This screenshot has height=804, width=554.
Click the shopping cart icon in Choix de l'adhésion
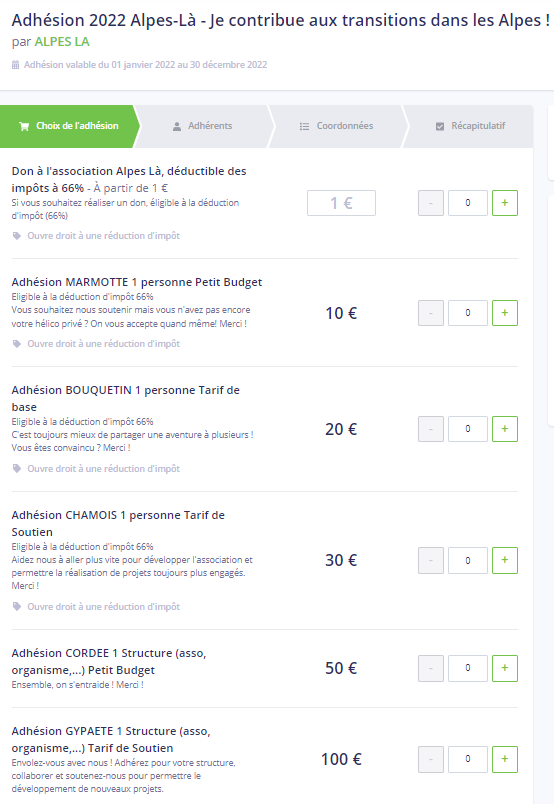pos(24,126)
